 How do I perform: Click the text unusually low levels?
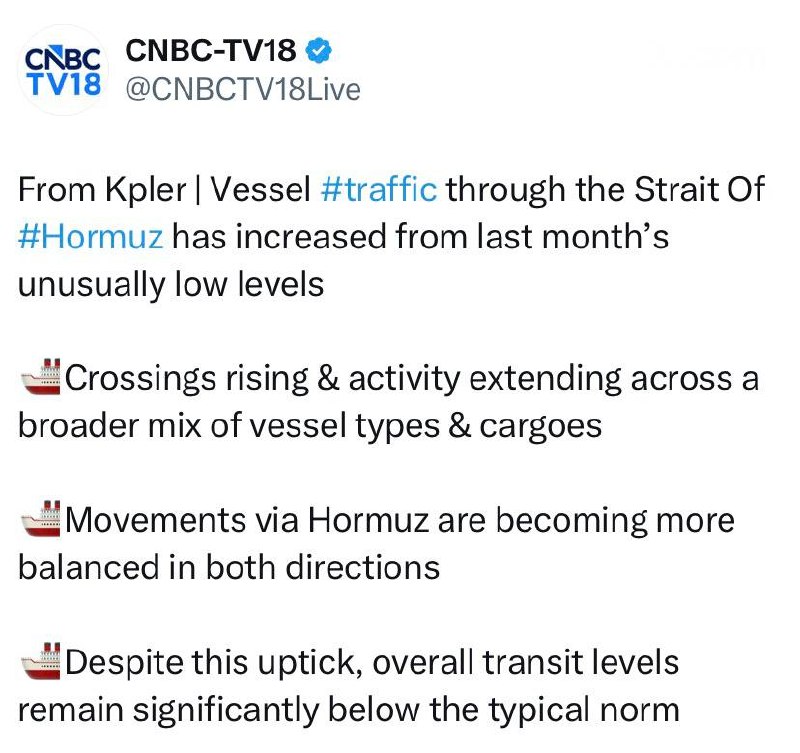click(x=170, y=284)
